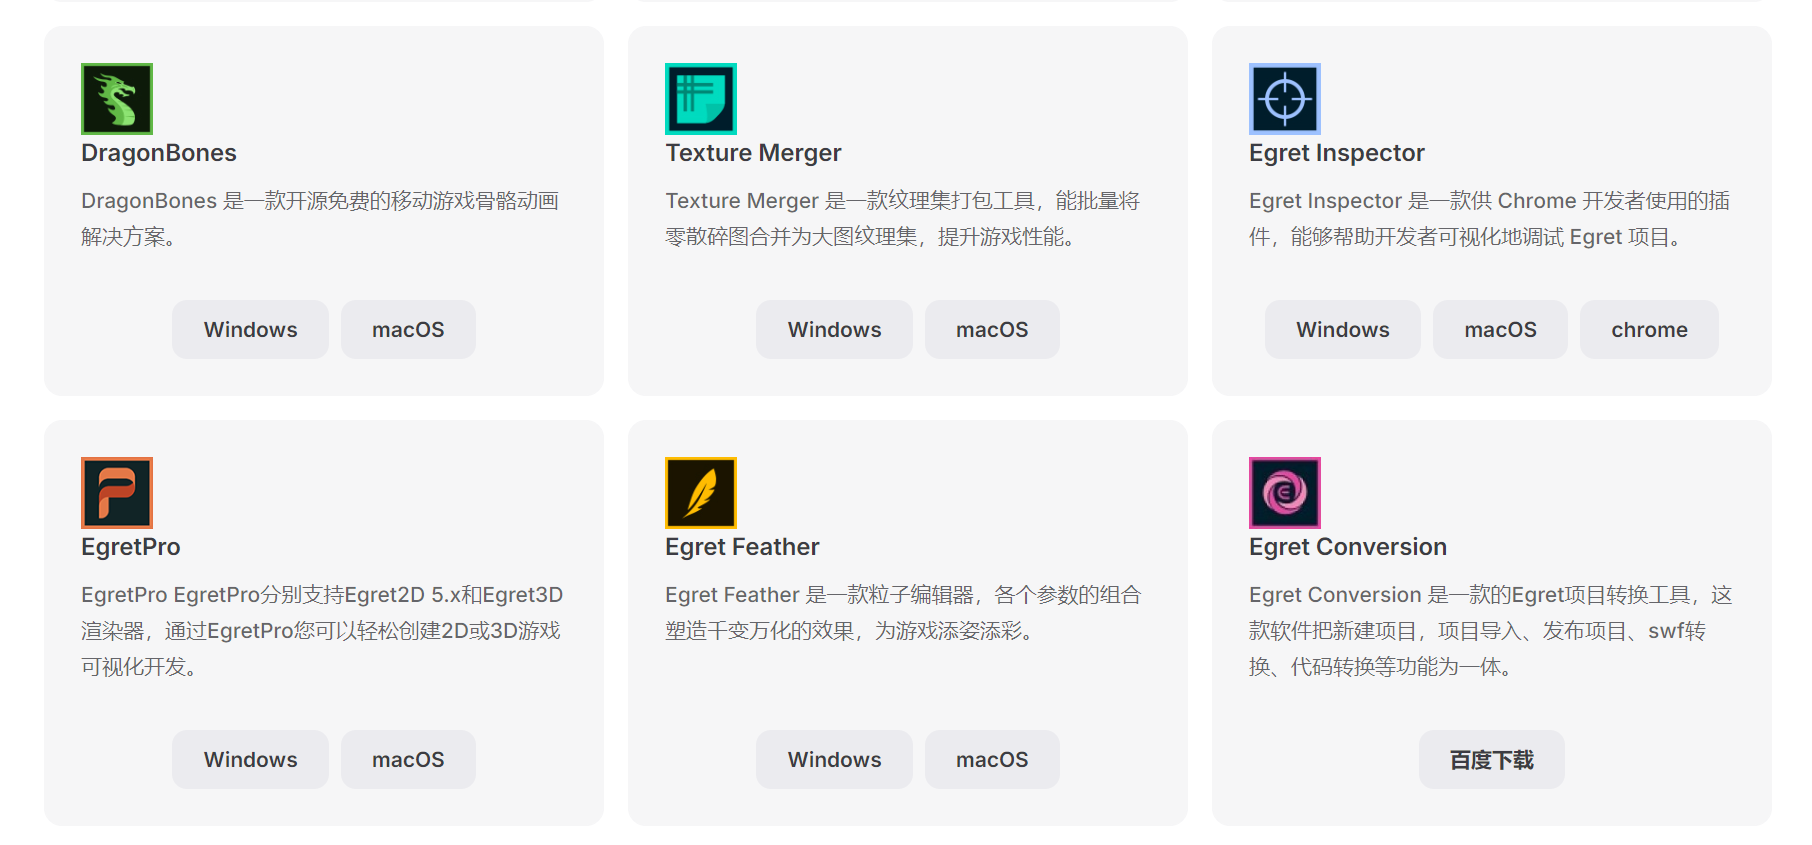Image resolution: width=1812 pixels, height=845 pixels.
Task: Download EgretPro for Windows
Action: tap(250, 760)
